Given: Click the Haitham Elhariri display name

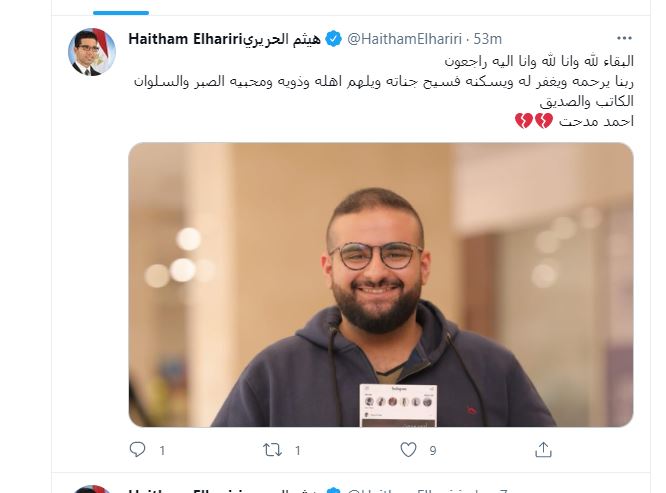Looking at the screenshot, I should pos(224,39).
